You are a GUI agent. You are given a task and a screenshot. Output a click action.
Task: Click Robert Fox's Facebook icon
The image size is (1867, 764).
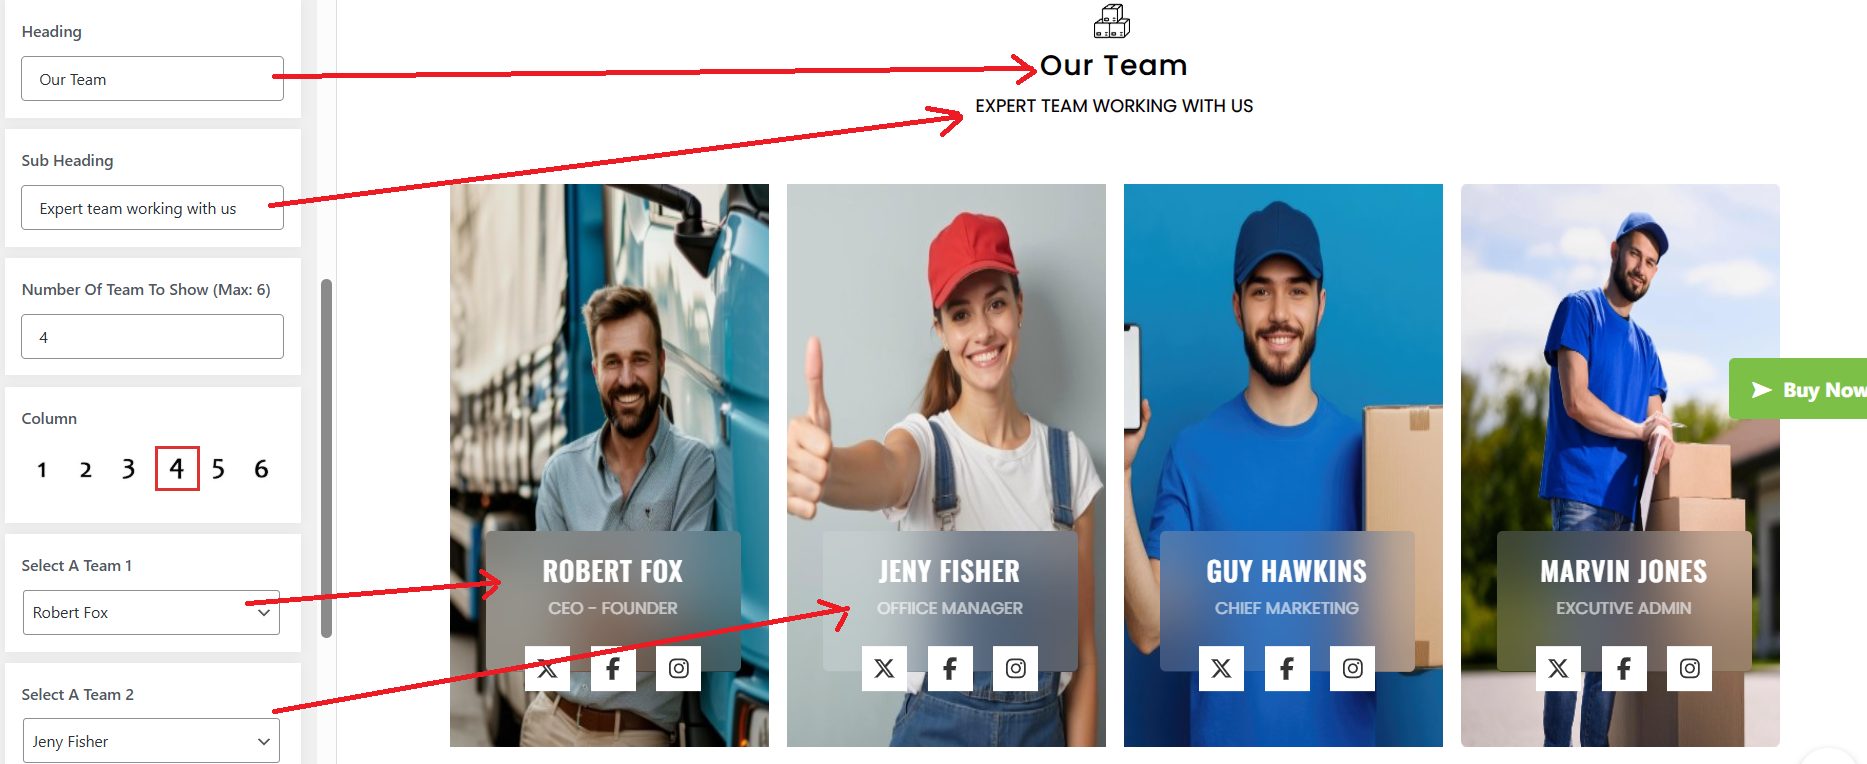coord(613,668)
